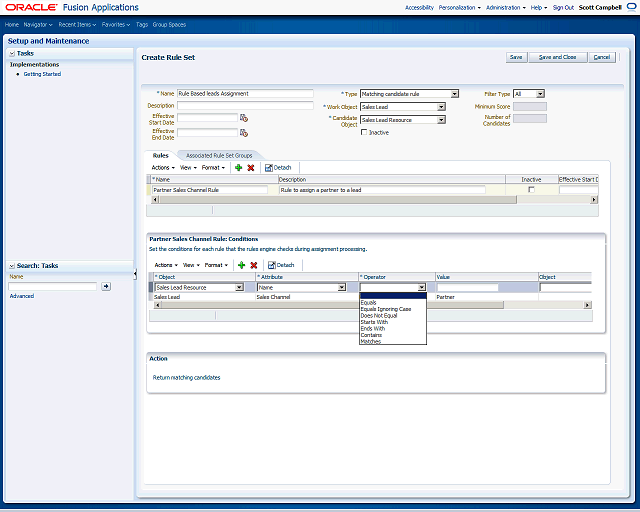This screenshot has width=640, height=512.
Task: Select the Sales Lead condition row
Action: click(x=371, y=297)
